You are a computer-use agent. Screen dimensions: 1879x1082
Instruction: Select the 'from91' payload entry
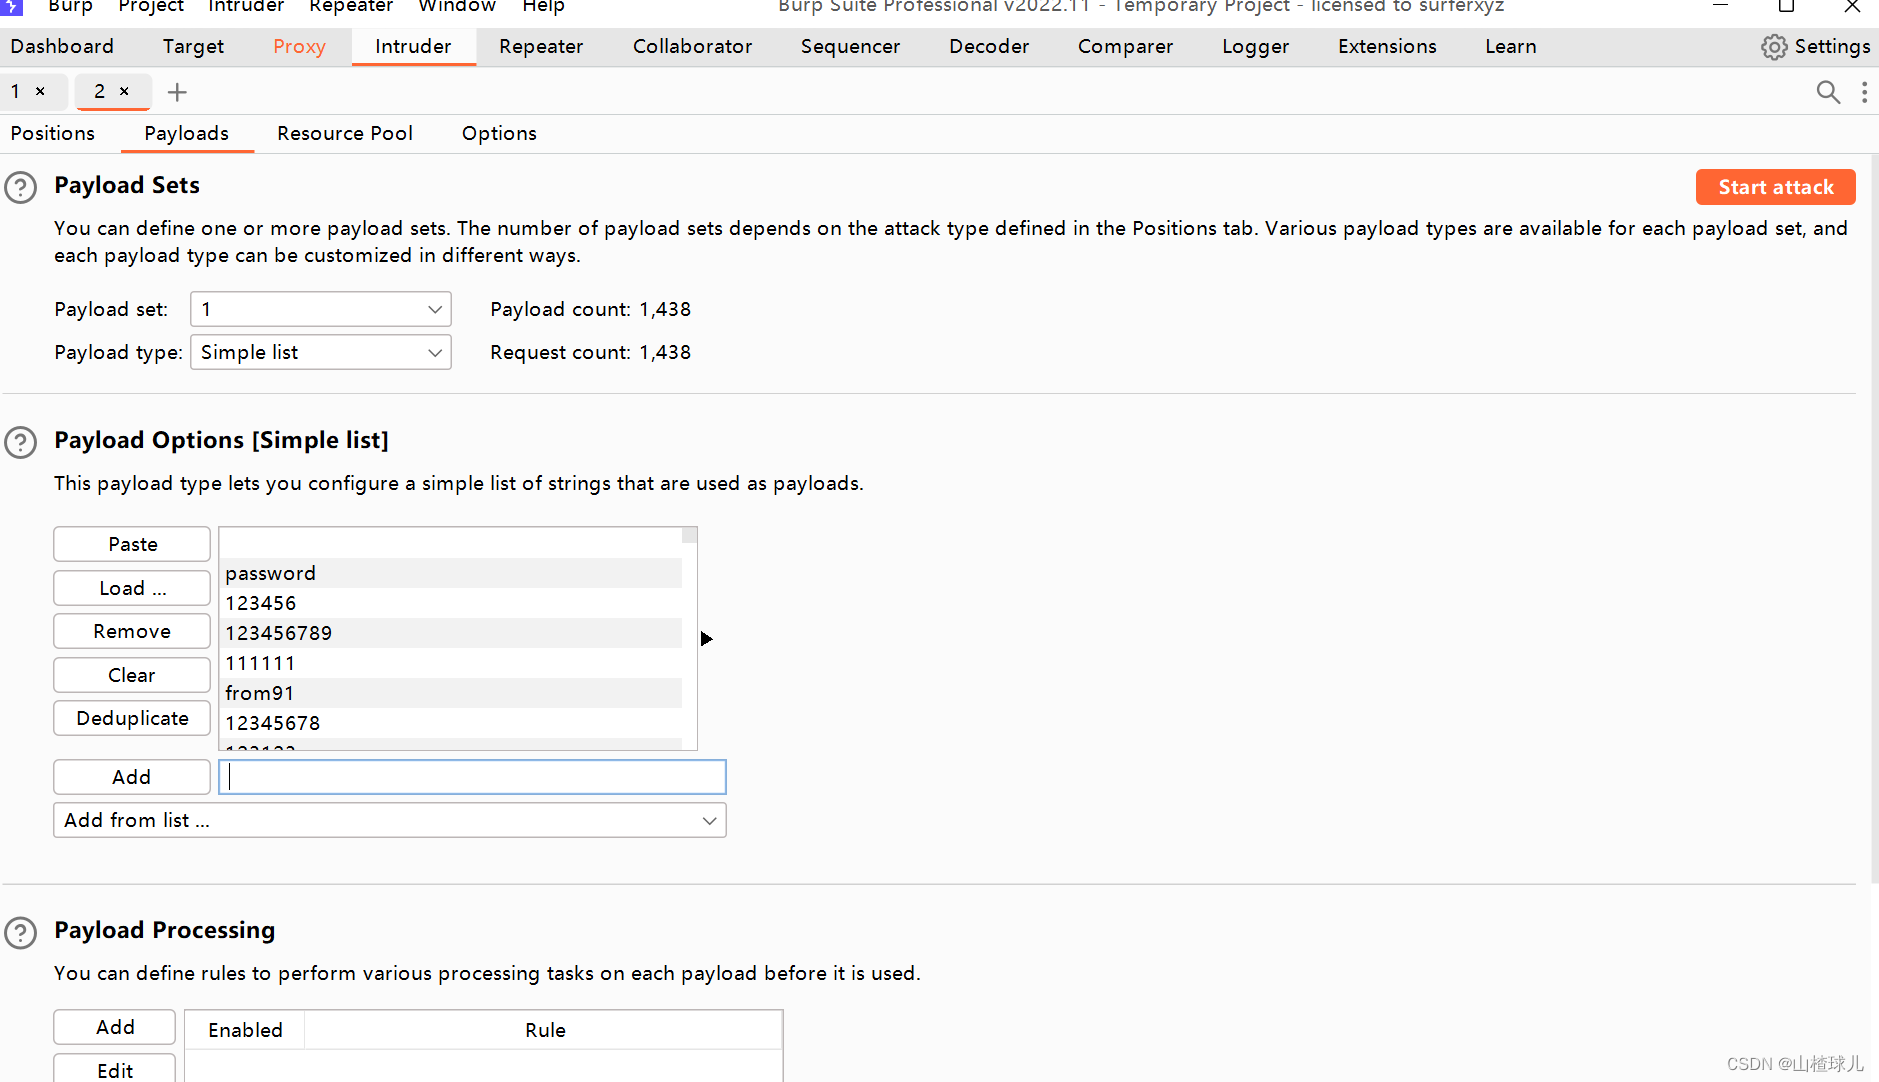451,693
